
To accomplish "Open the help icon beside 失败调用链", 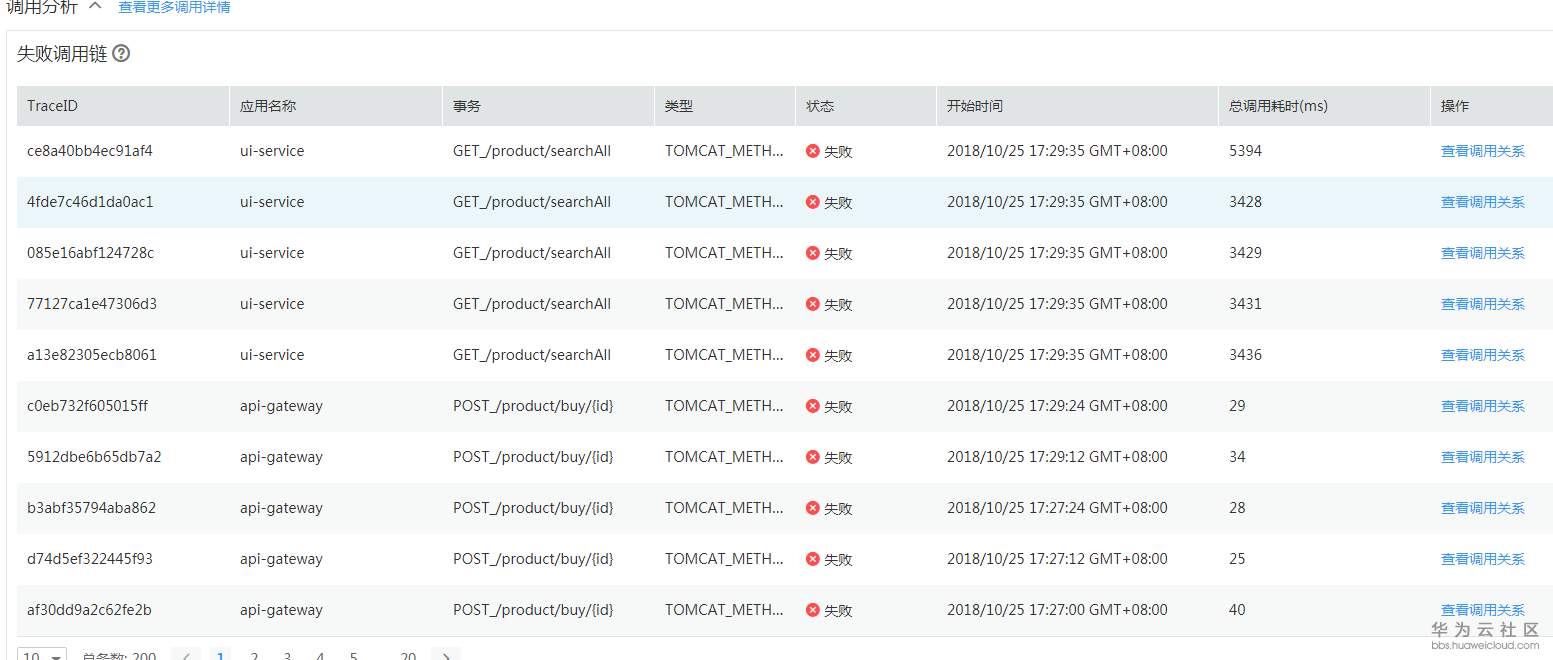I will pyautogui.click(x=121, y=54).
